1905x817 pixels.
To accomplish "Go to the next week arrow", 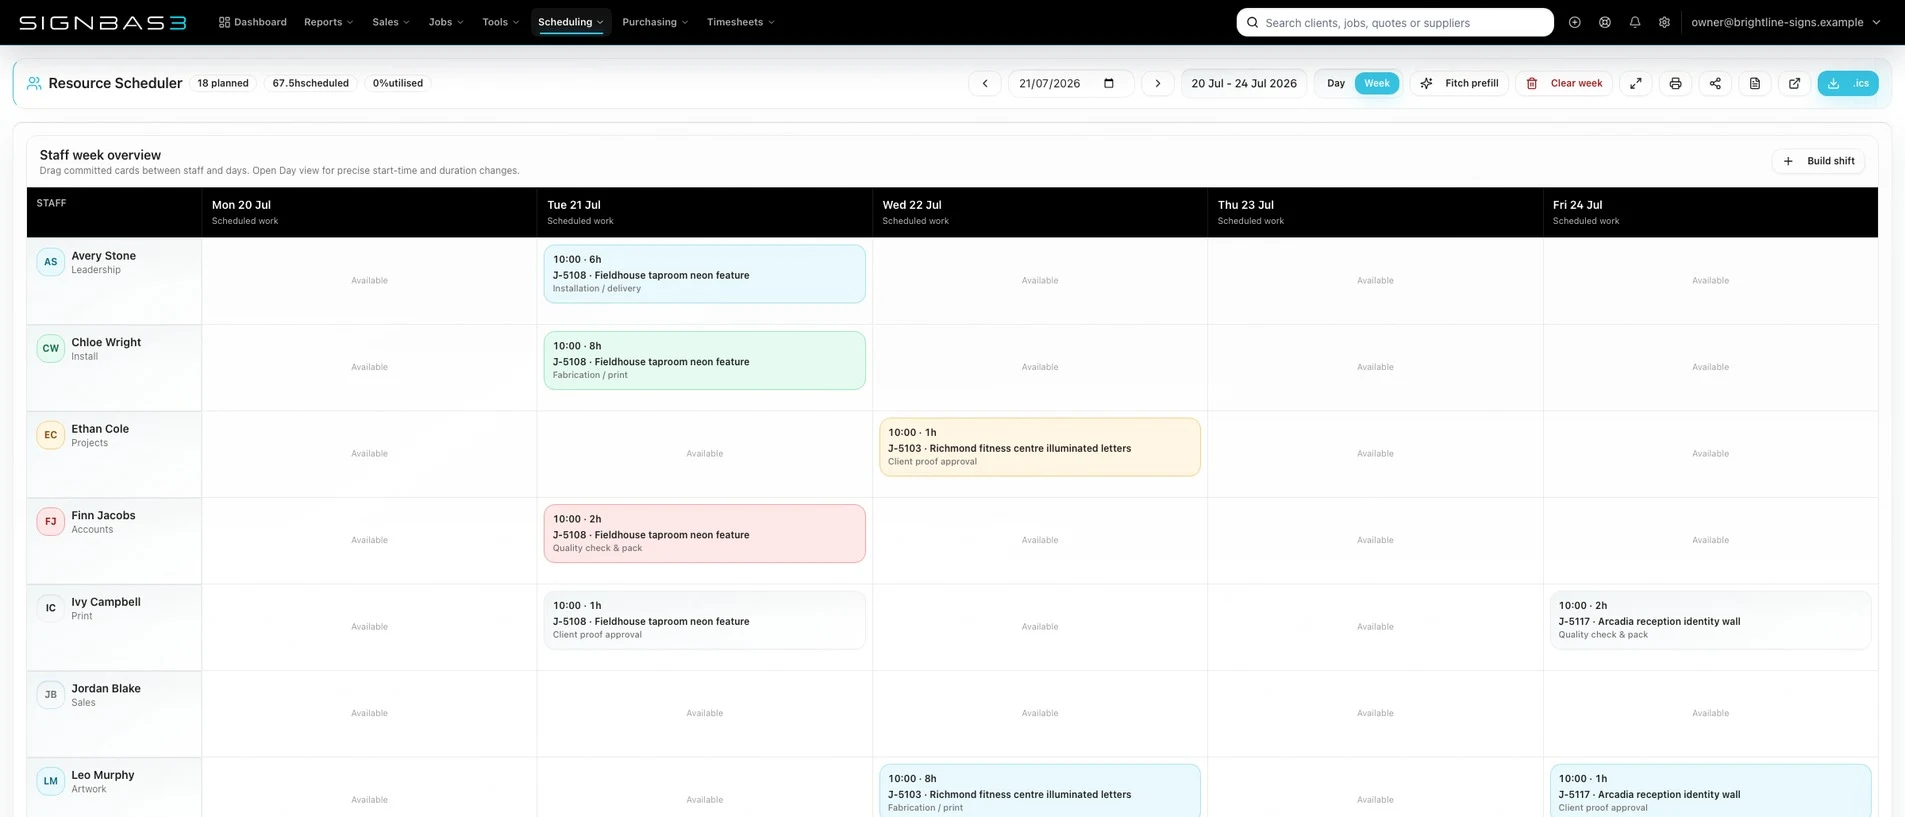I will 1158,83.
